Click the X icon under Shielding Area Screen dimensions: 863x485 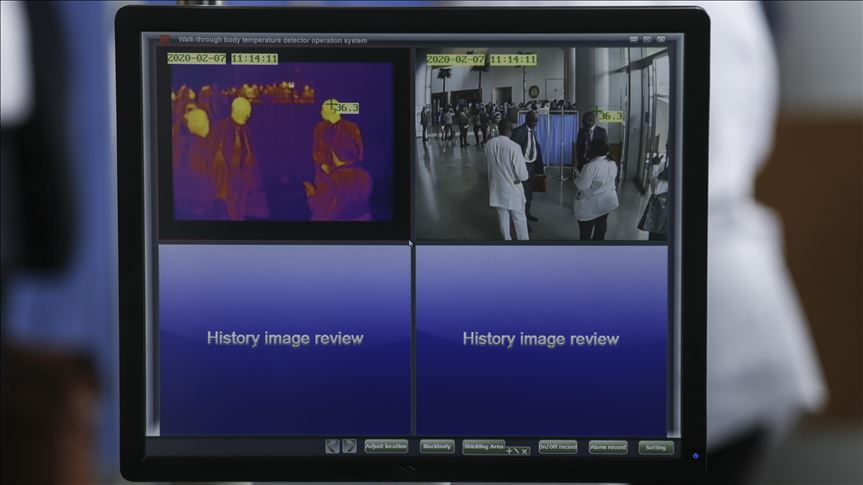pos(524,452)
